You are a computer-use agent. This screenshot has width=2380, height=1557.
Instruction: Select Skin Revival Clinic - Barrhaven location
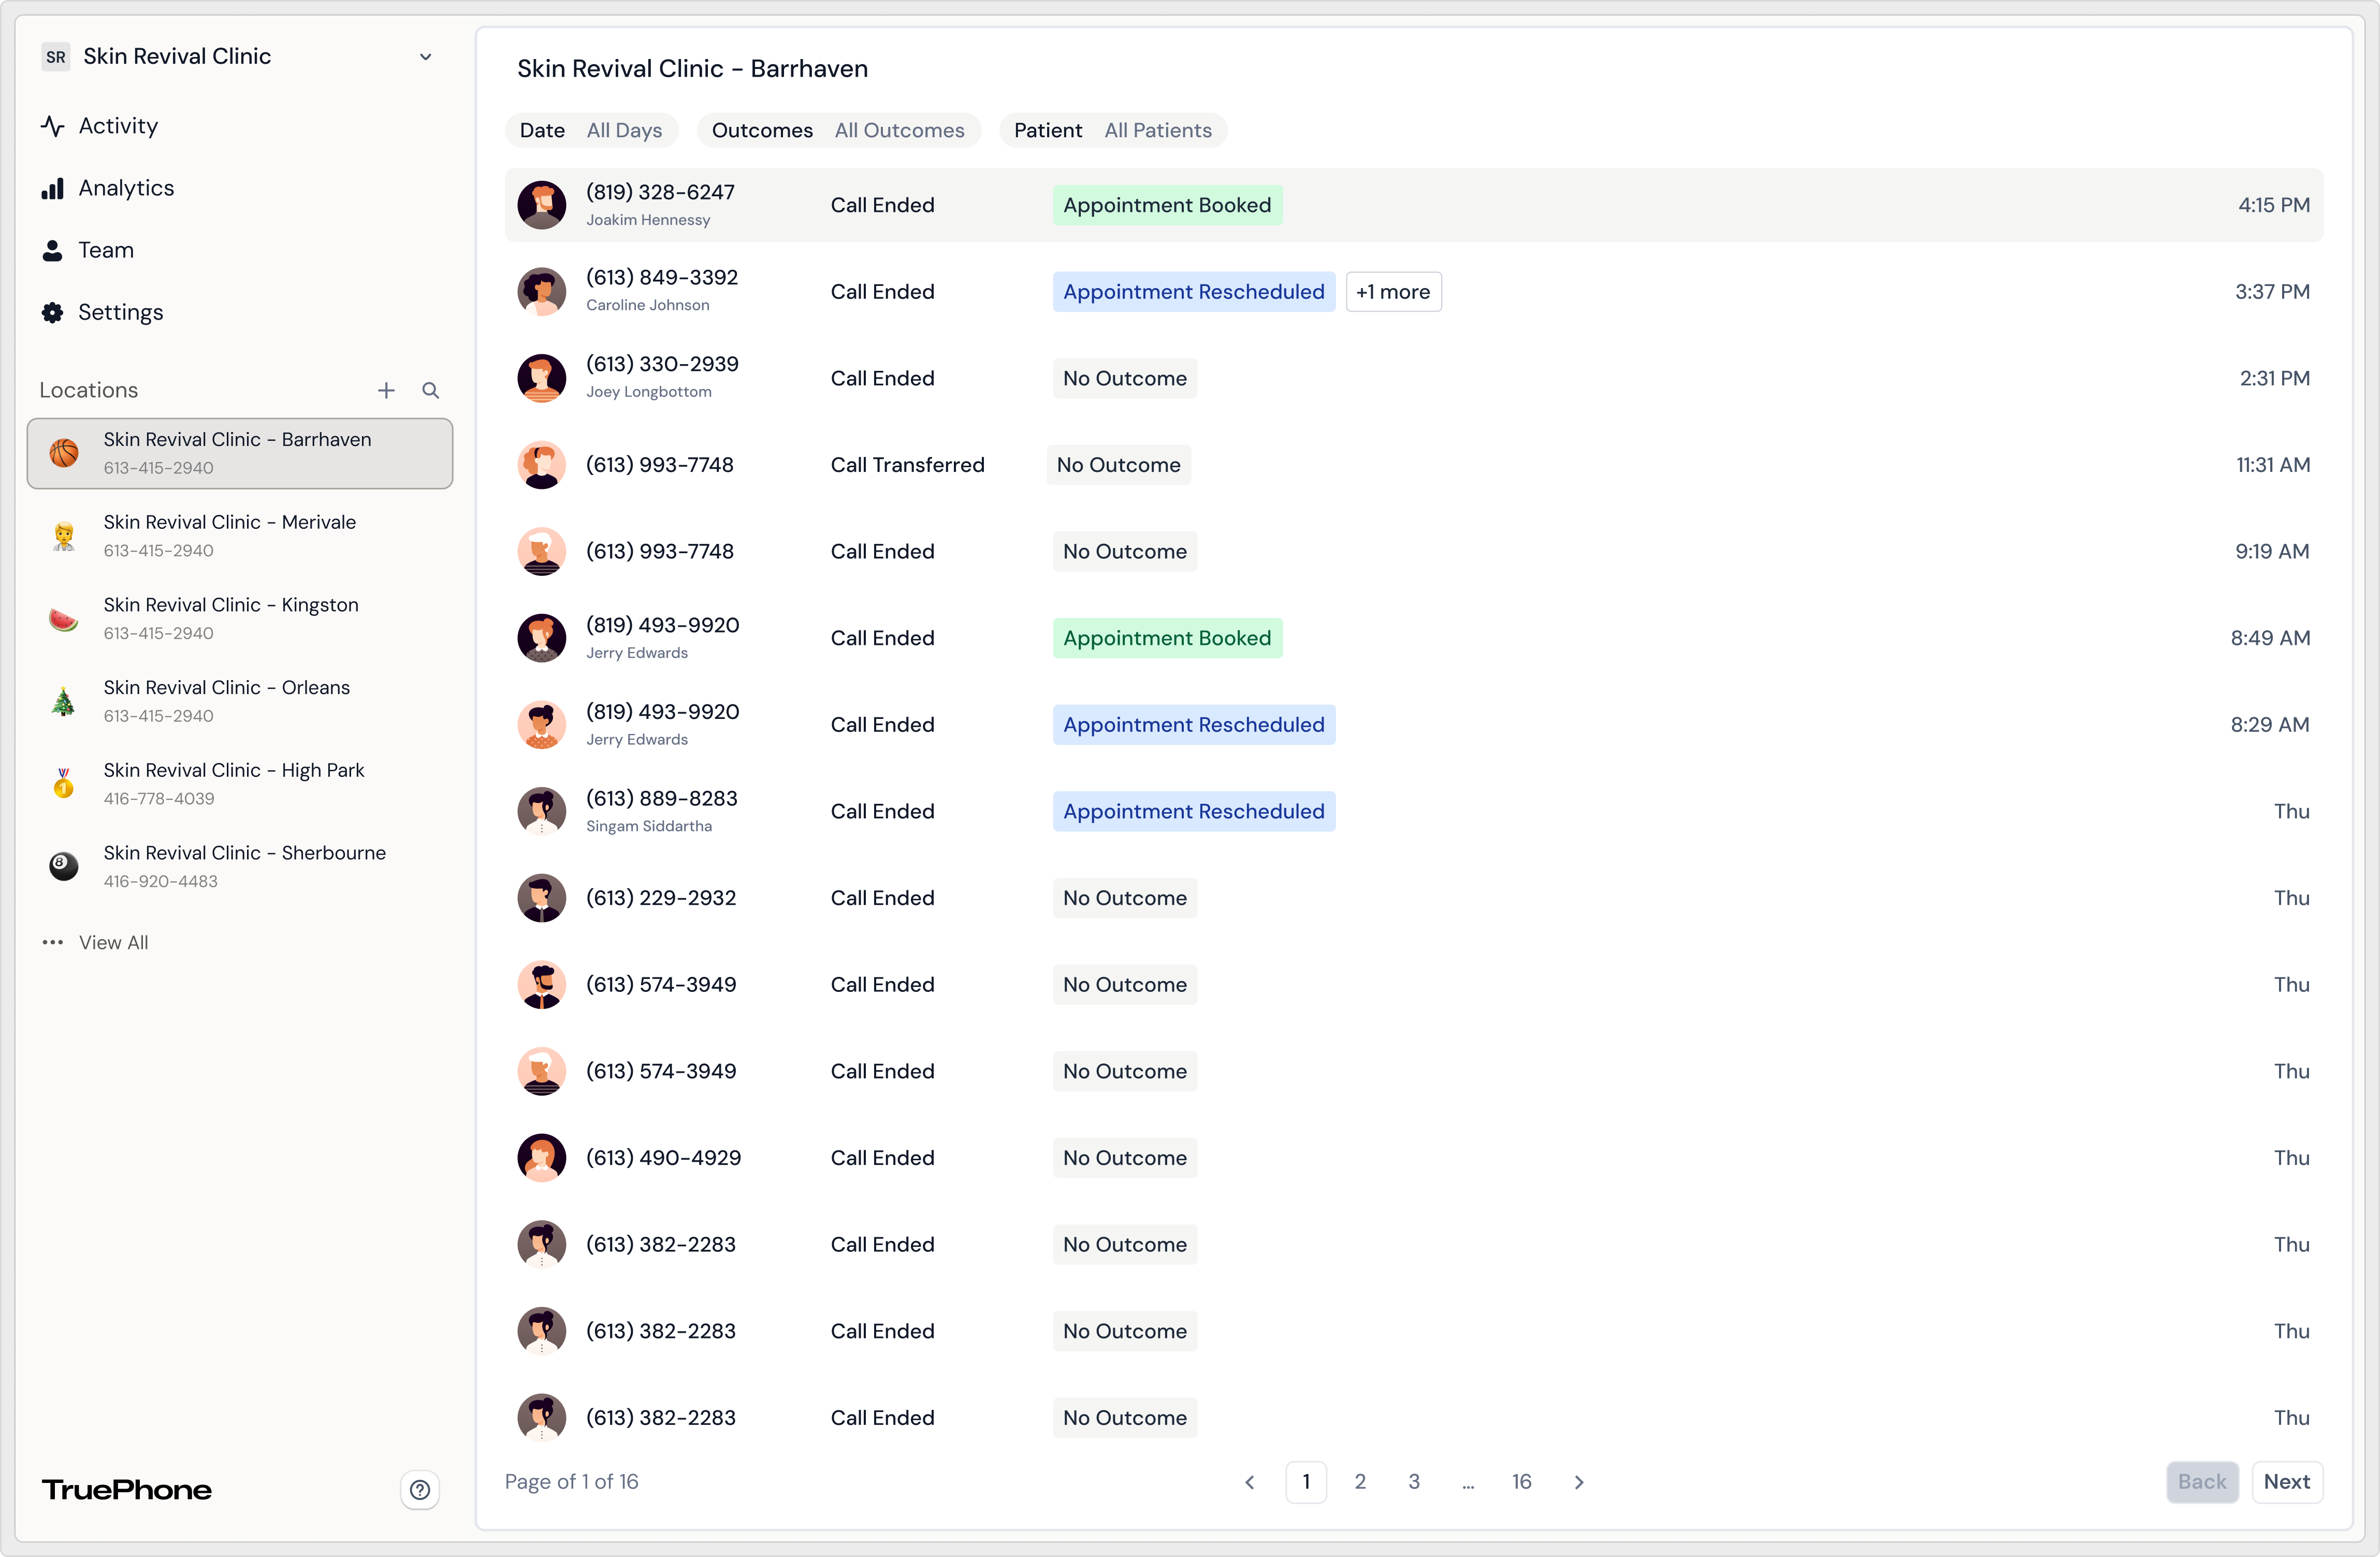coord(240,453)
